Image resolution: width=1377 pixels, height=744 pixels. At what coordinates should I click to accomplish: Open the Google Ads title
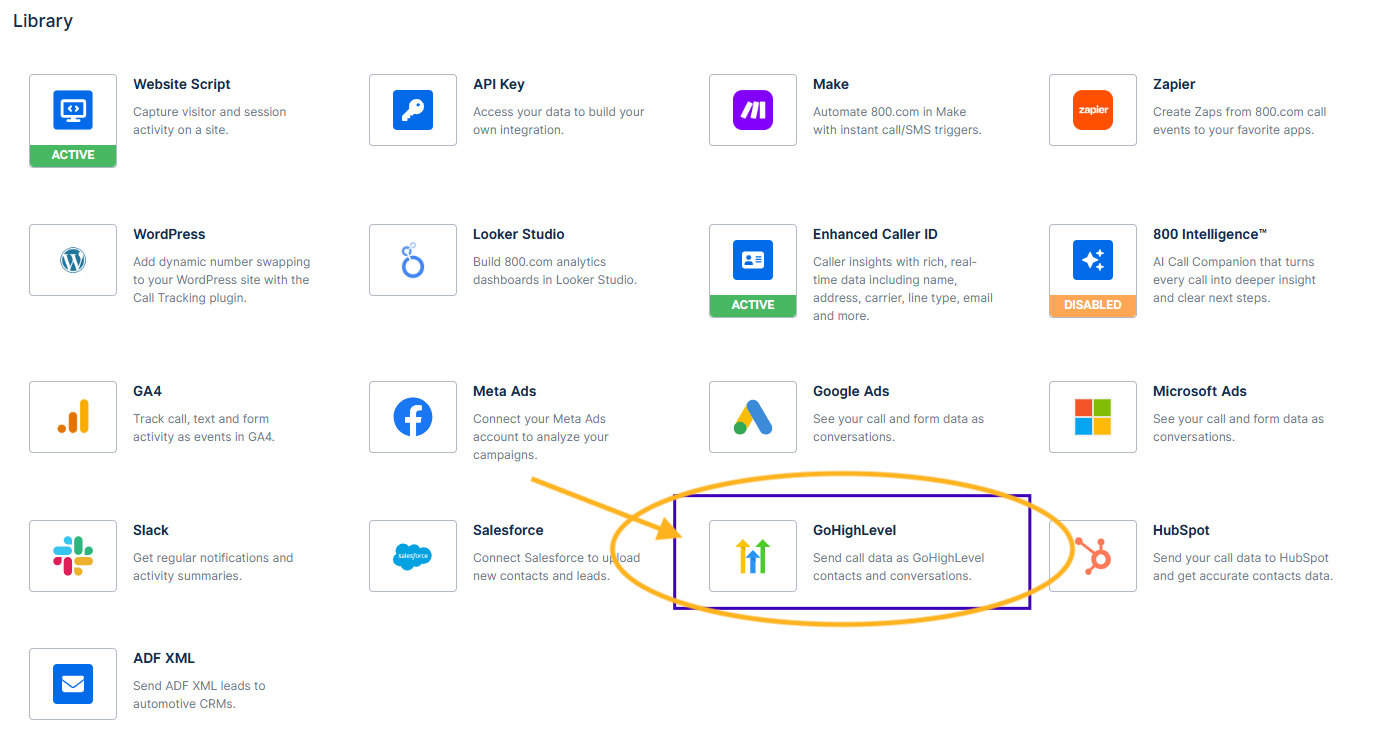(851, 391)
